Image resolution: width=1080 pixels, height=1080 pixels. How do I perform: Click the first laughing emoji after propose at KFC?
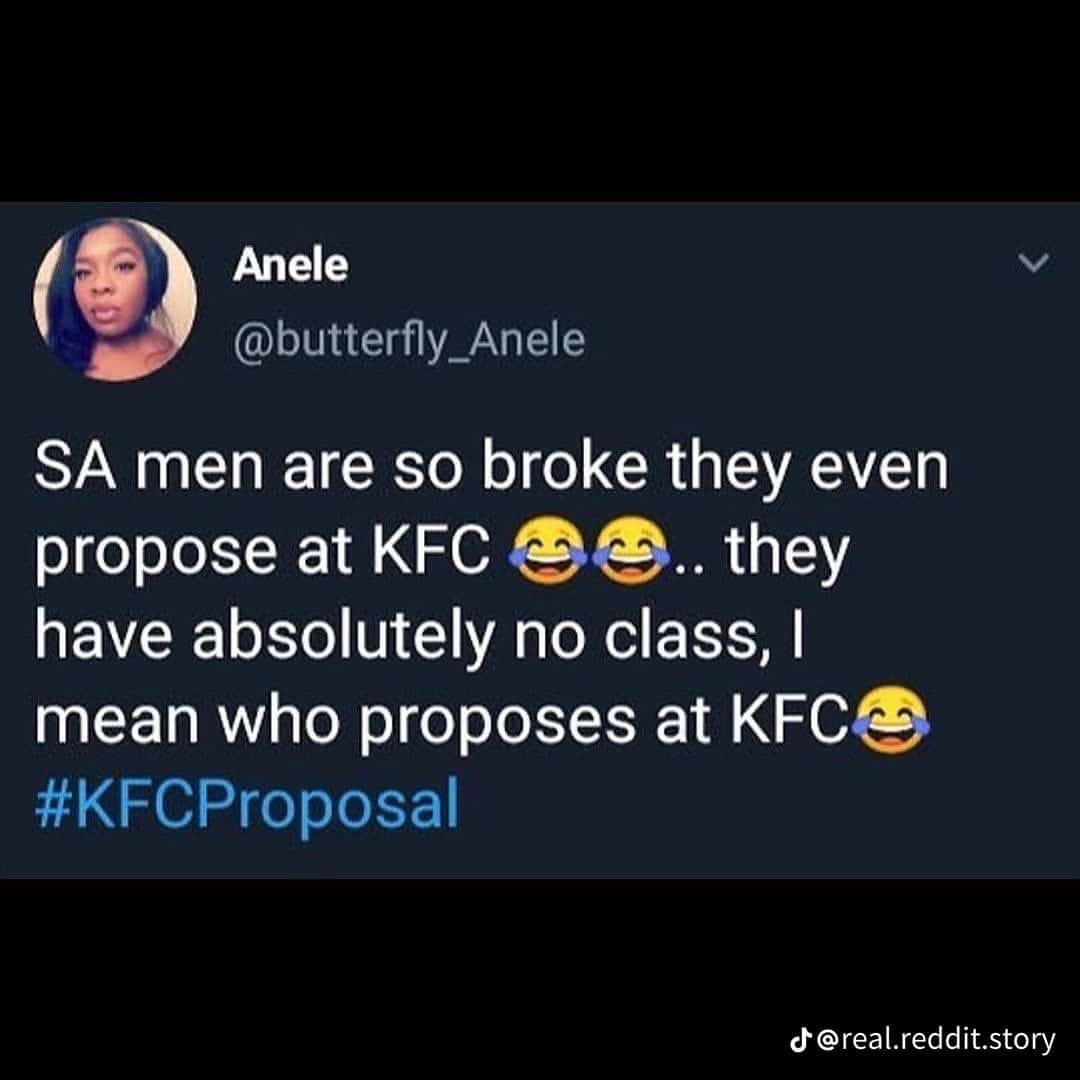(548, 552)
